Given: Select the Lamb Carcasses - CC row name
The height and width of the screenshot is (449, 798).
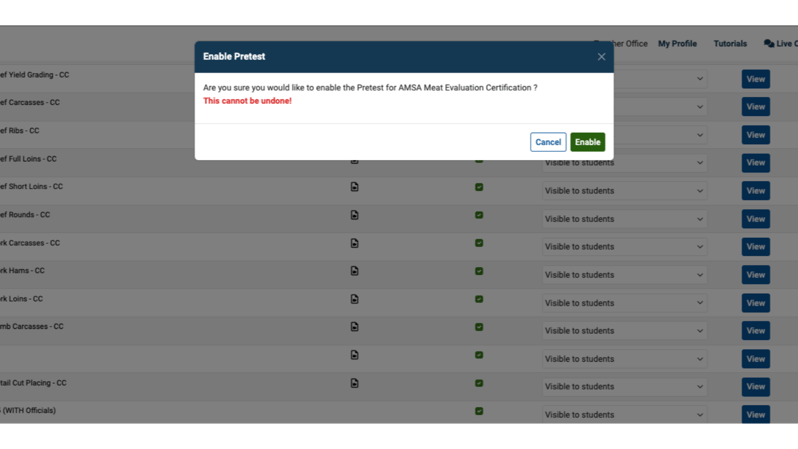Looking at the screenshot, I should (x=32, y=326).
